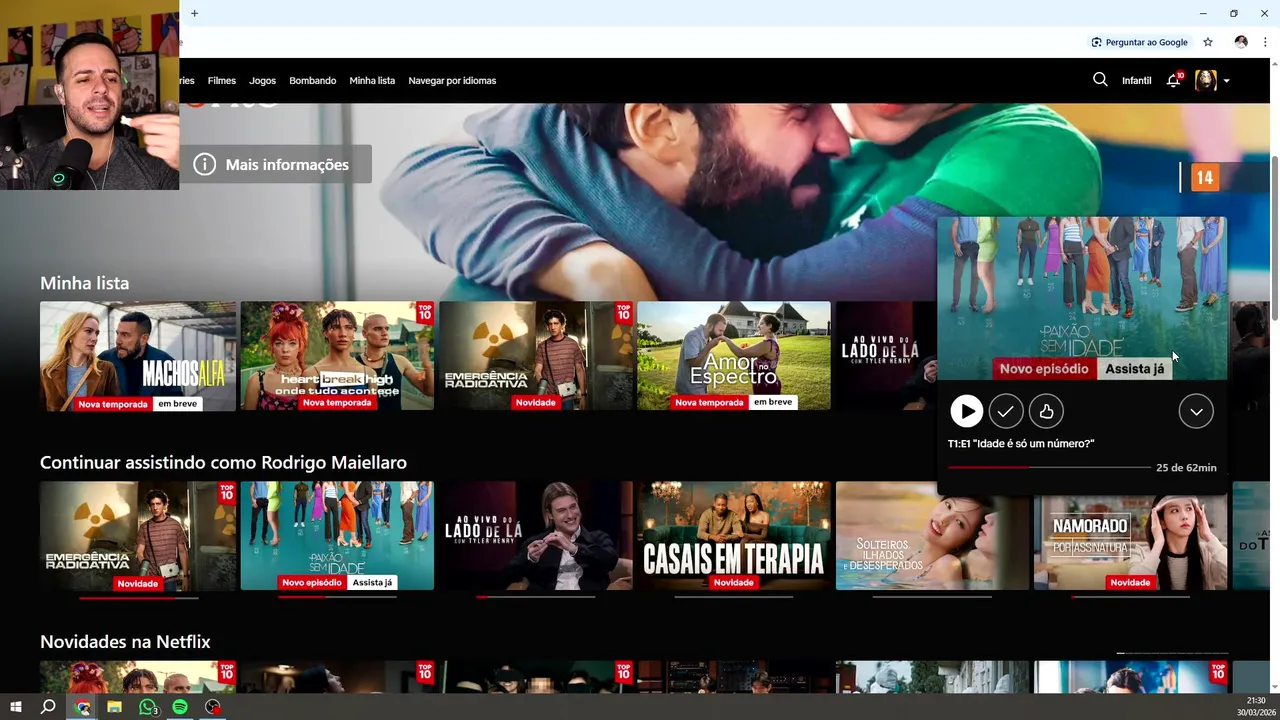This screenshot has width=1280, height=720.
Task: Switch to the Infantil profile link
Action: [1136, 80]
